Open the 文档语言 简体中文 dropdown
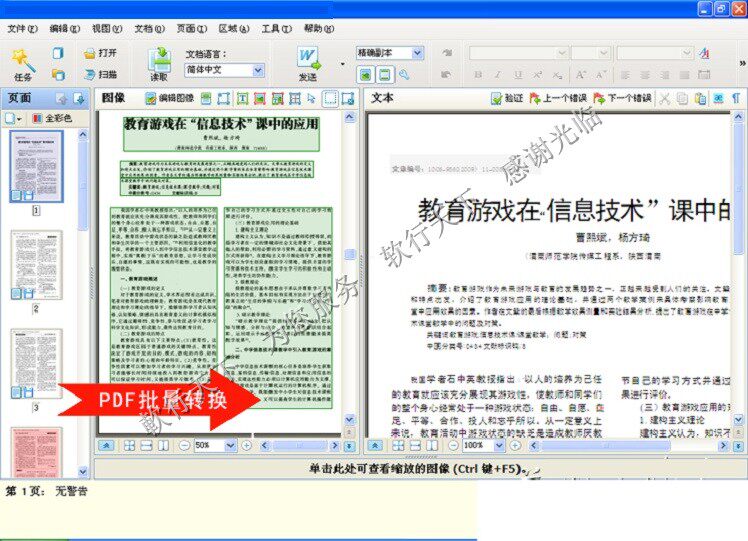The image size is (748, 541). [x=258, y=70]
